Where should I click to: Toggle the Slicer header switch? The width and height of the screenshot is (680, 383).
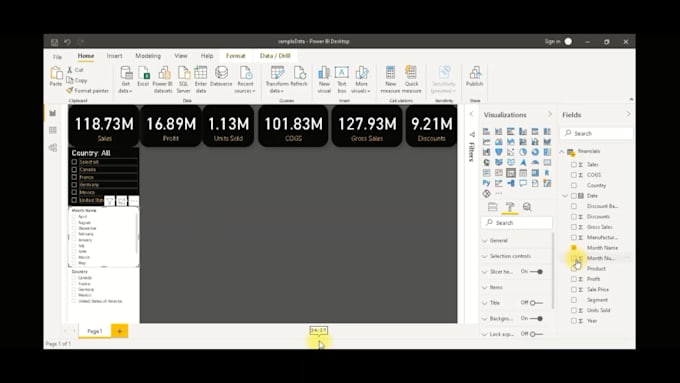537,272
